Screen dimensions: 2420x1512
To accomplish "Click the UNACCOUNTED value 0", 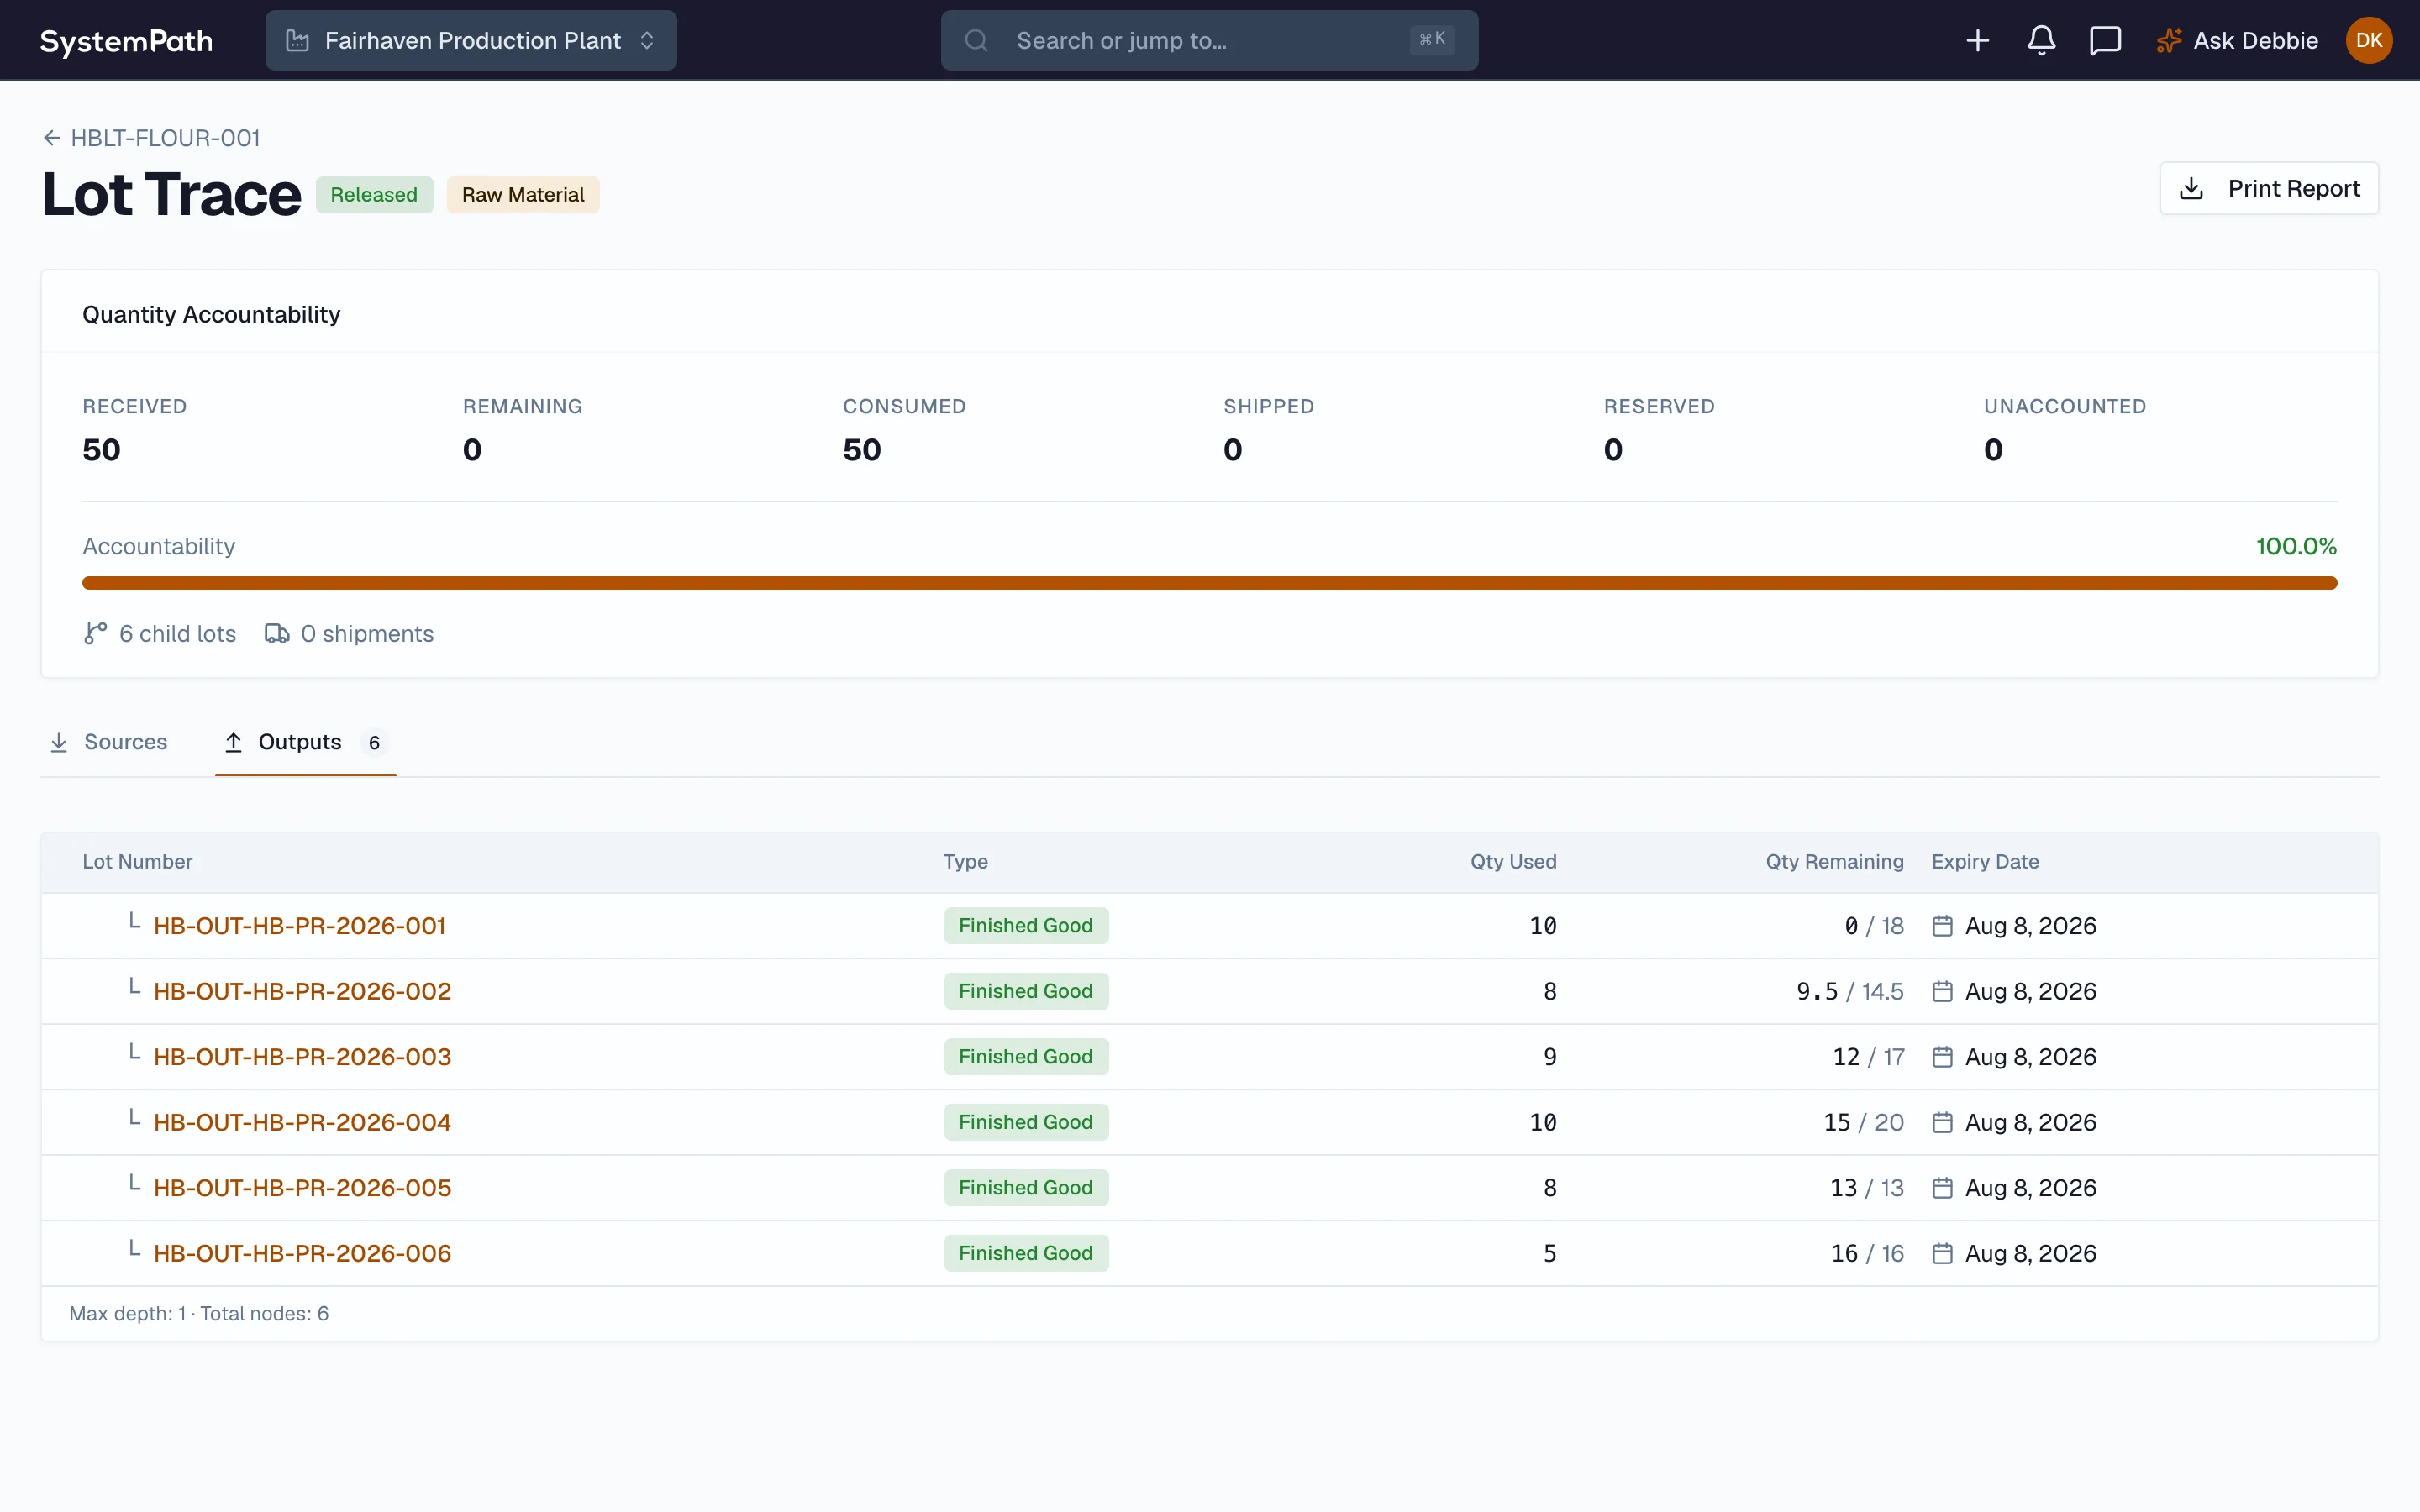I will [1993, 450].
